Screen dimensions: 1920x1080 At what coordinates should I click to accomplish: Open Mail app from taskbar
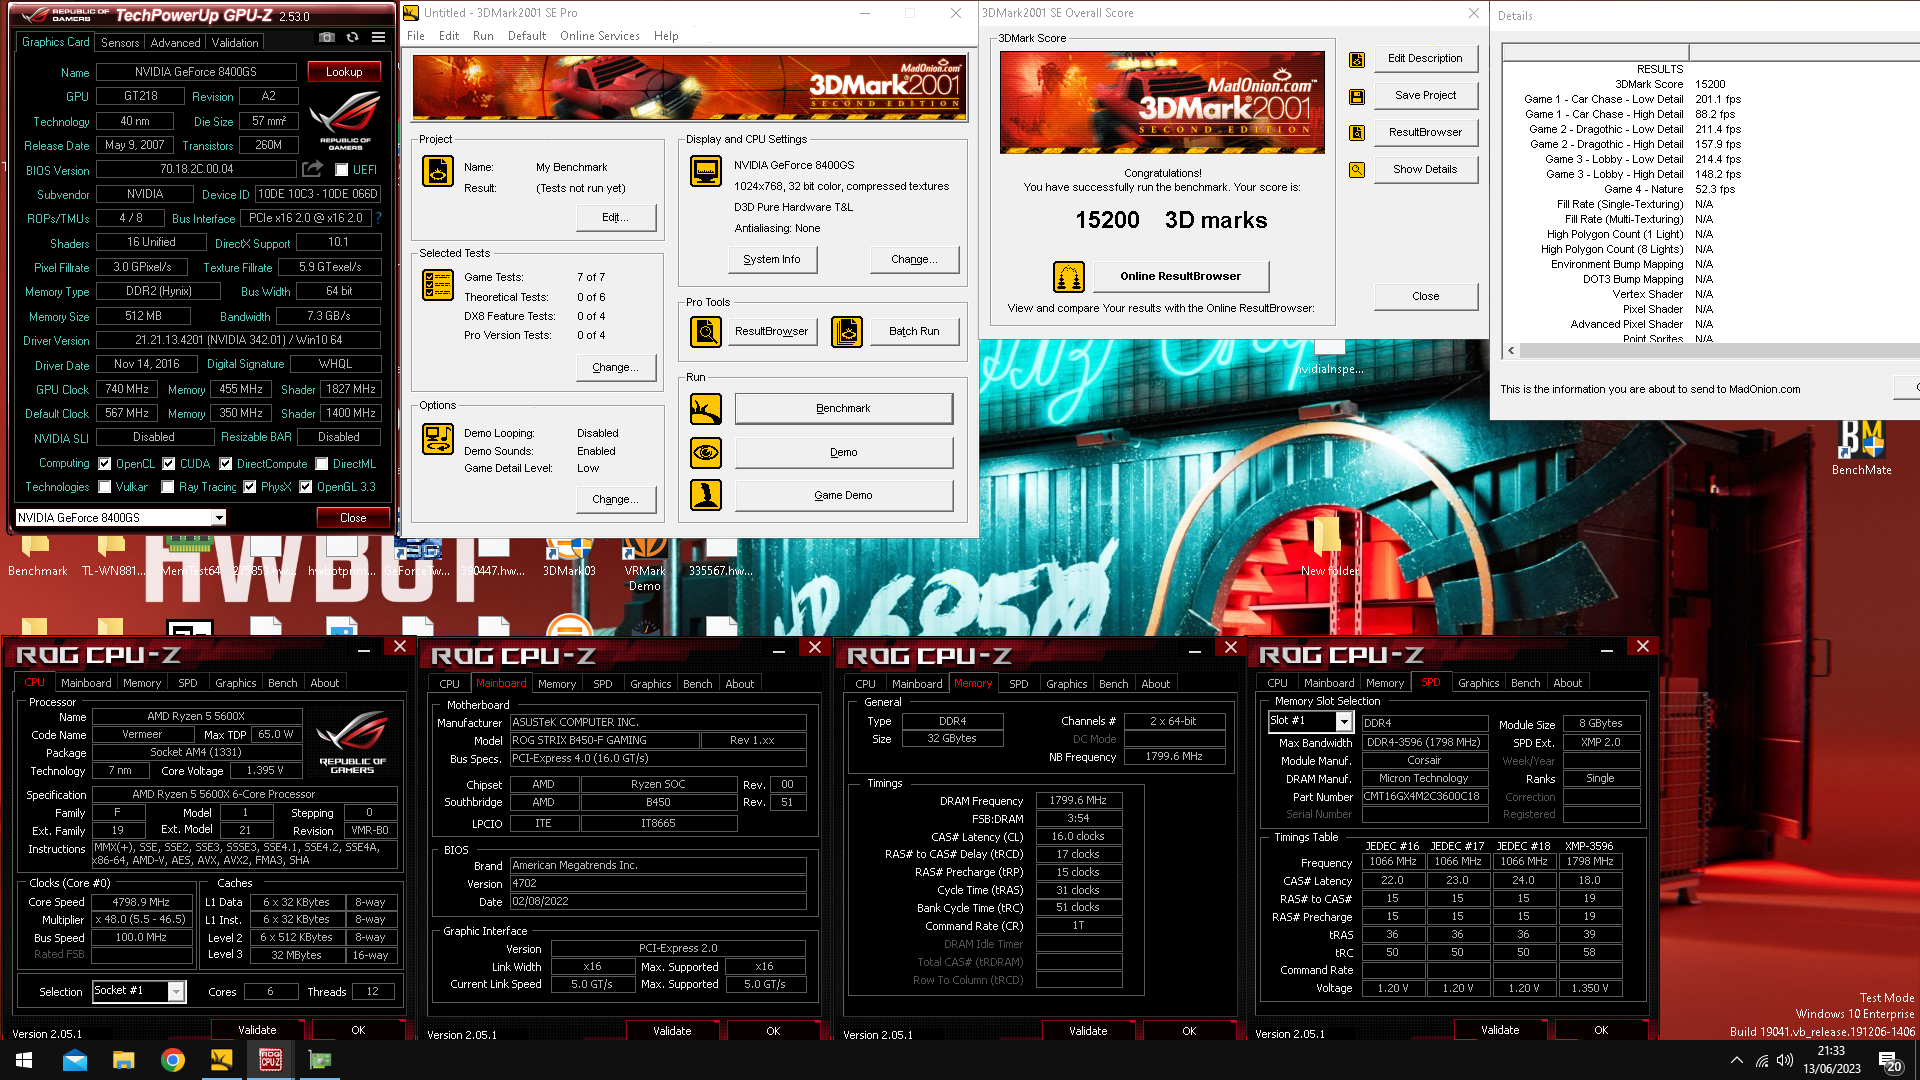tap(75, 1060)
